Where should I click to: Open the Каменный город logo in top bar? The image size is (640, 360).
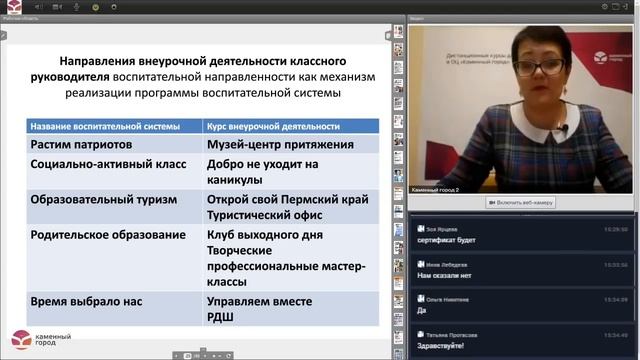[14, 6]
